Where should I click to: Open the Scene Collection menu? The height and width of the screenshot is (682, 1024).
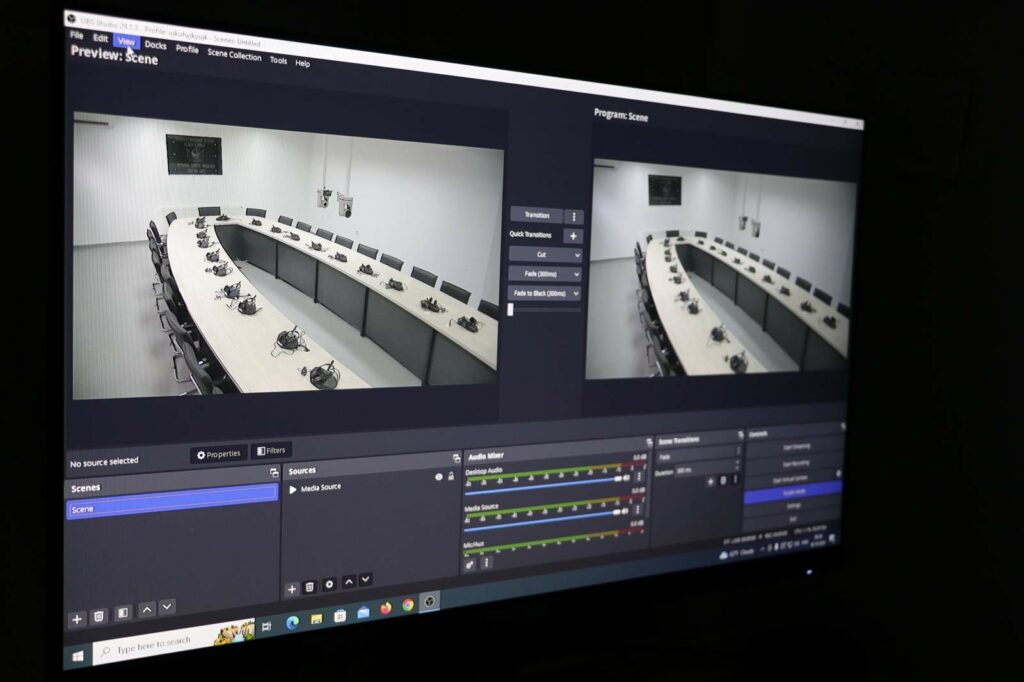pyautogui.click(x=234, y=55)
